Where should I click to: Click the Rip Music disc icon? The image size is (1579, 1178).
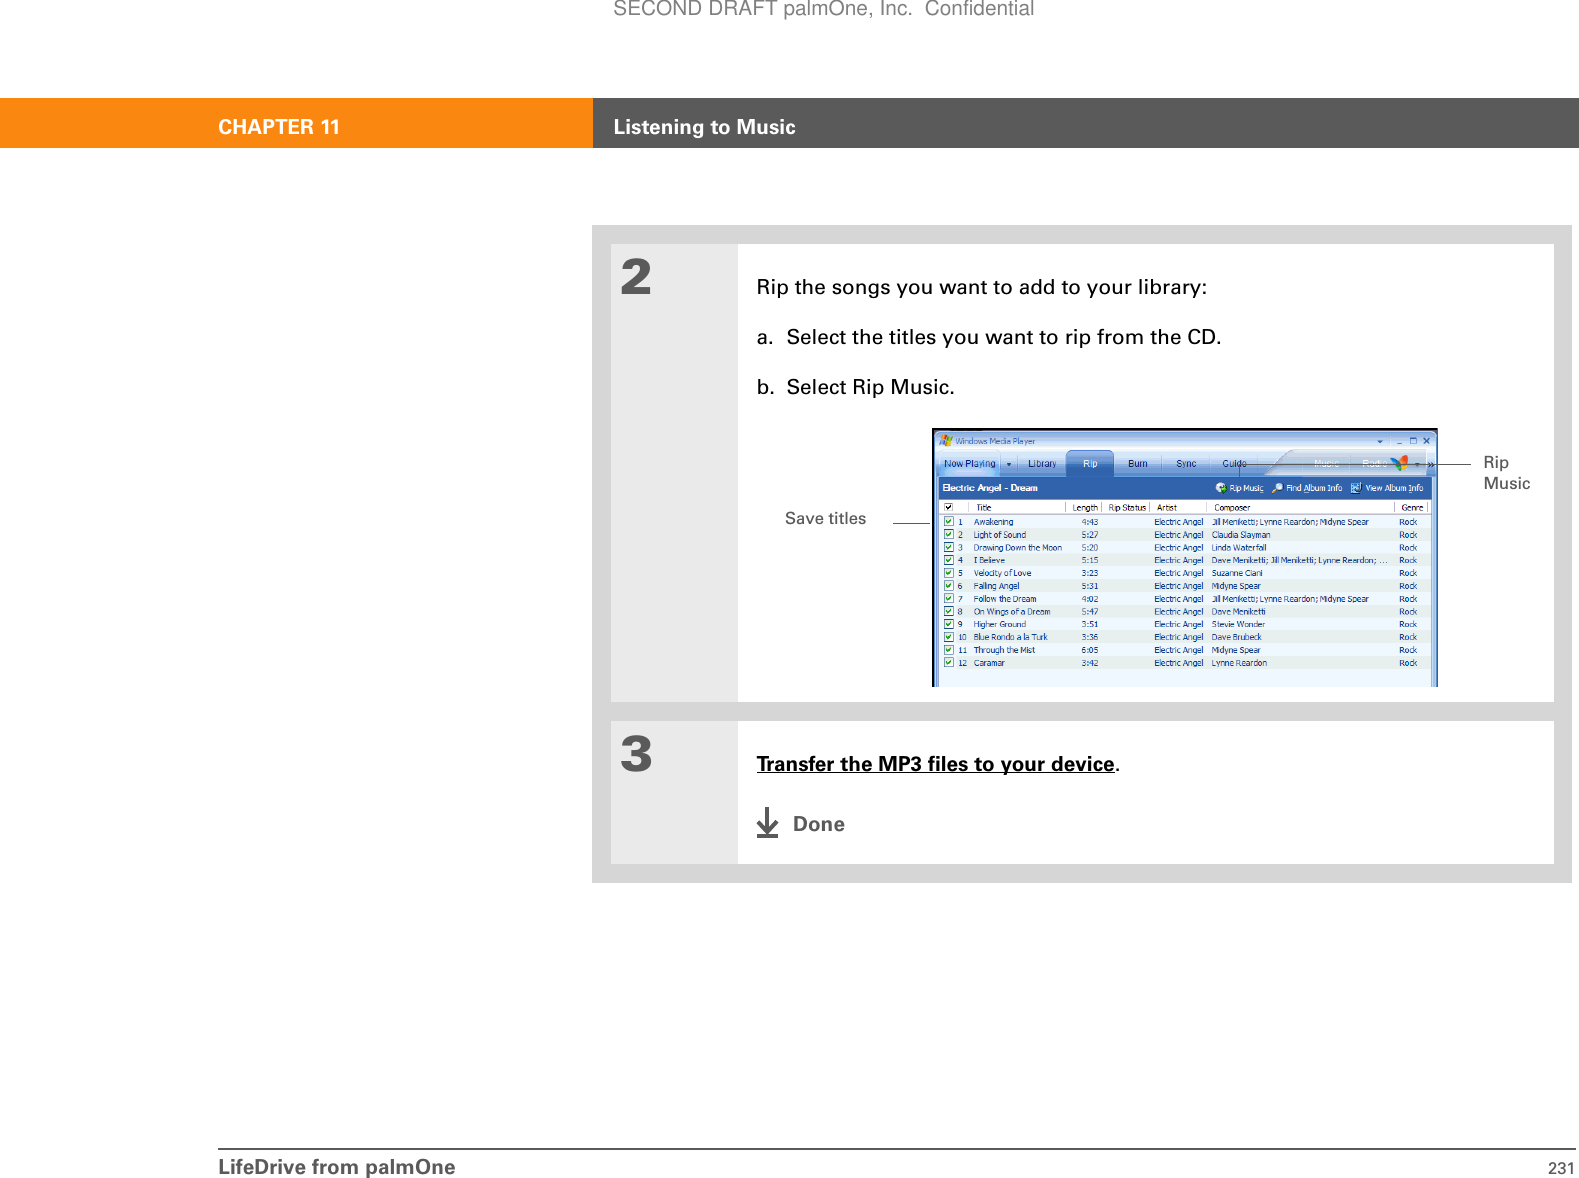tap(1221, 488)
